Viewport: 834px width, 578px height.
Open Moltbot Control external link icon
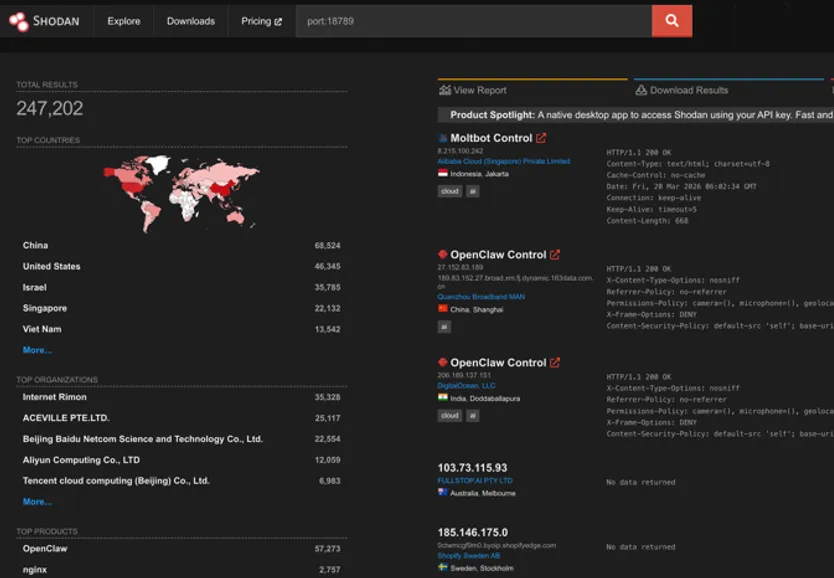click(541, 138)
